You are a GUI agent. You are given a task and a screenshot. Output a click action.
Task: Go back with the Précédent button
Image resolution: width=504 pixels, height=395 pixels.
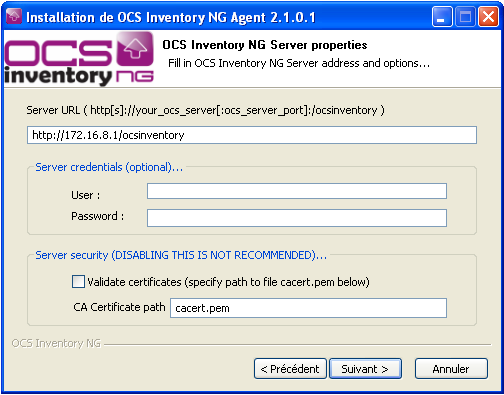click(290, 369)
